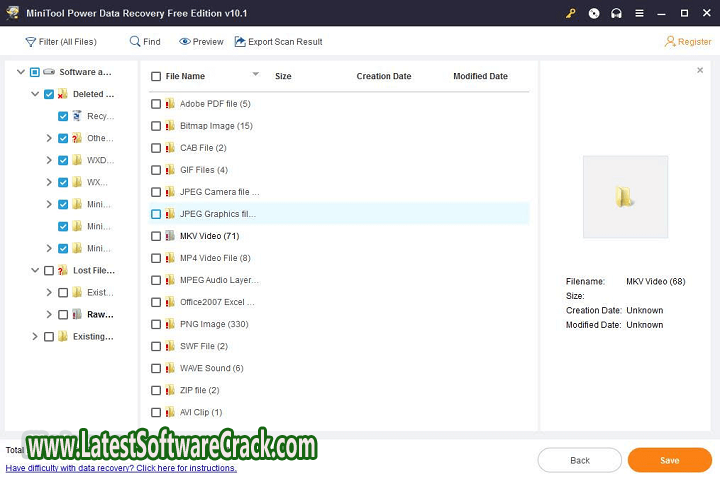
Task: Click the Find magnifier tool
Action: tap(144, 42)
